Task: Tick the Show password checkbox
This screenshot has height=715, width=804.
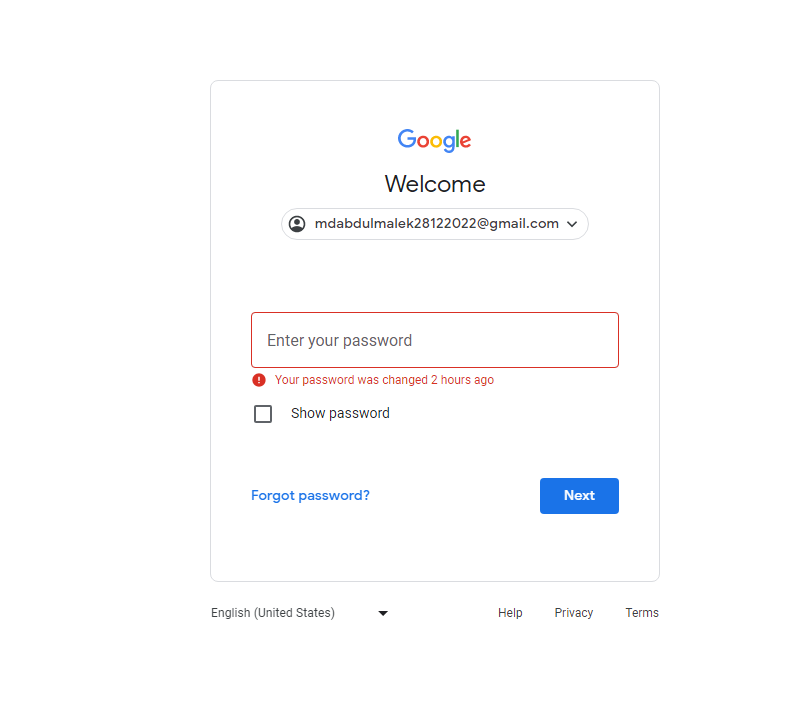Action: [x=263, y=413]
